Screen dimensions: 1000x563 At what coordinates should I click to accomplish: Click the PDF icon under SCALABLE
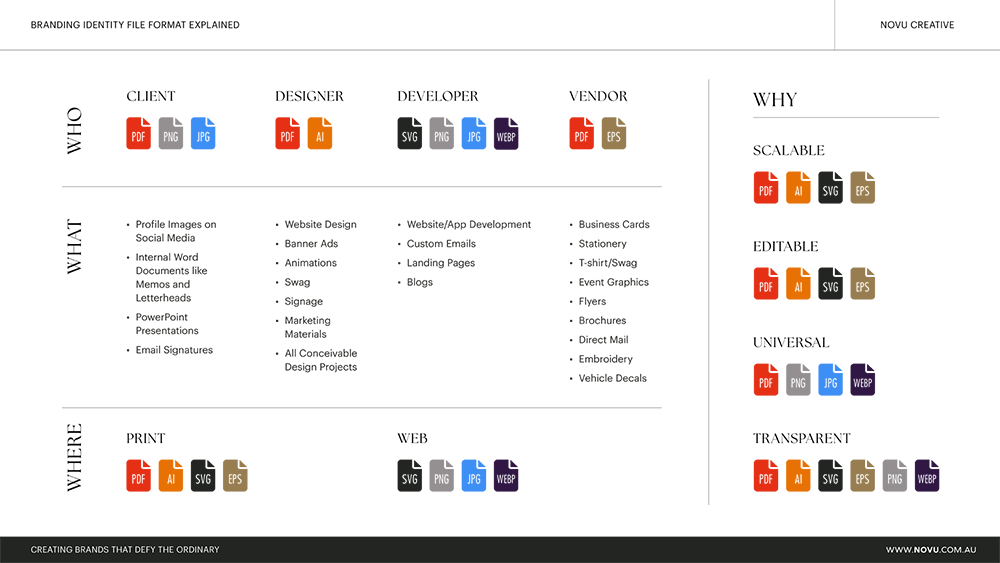click(x=766, y=187)
